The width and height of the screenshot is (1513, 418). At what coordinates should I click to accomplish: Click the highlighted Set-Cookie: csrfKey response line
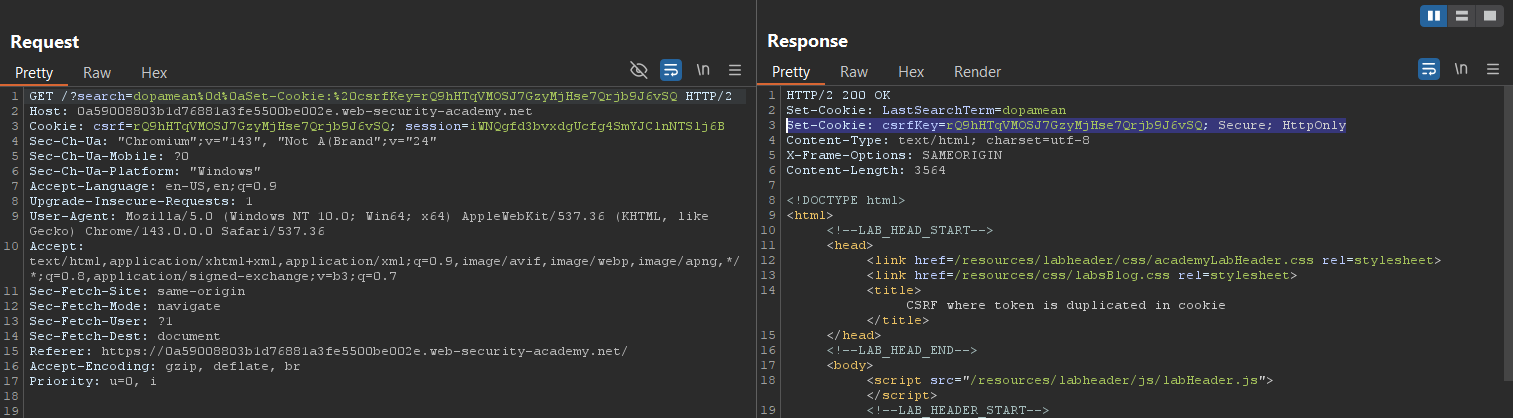pyautogui.click(x=1066, y=126)
